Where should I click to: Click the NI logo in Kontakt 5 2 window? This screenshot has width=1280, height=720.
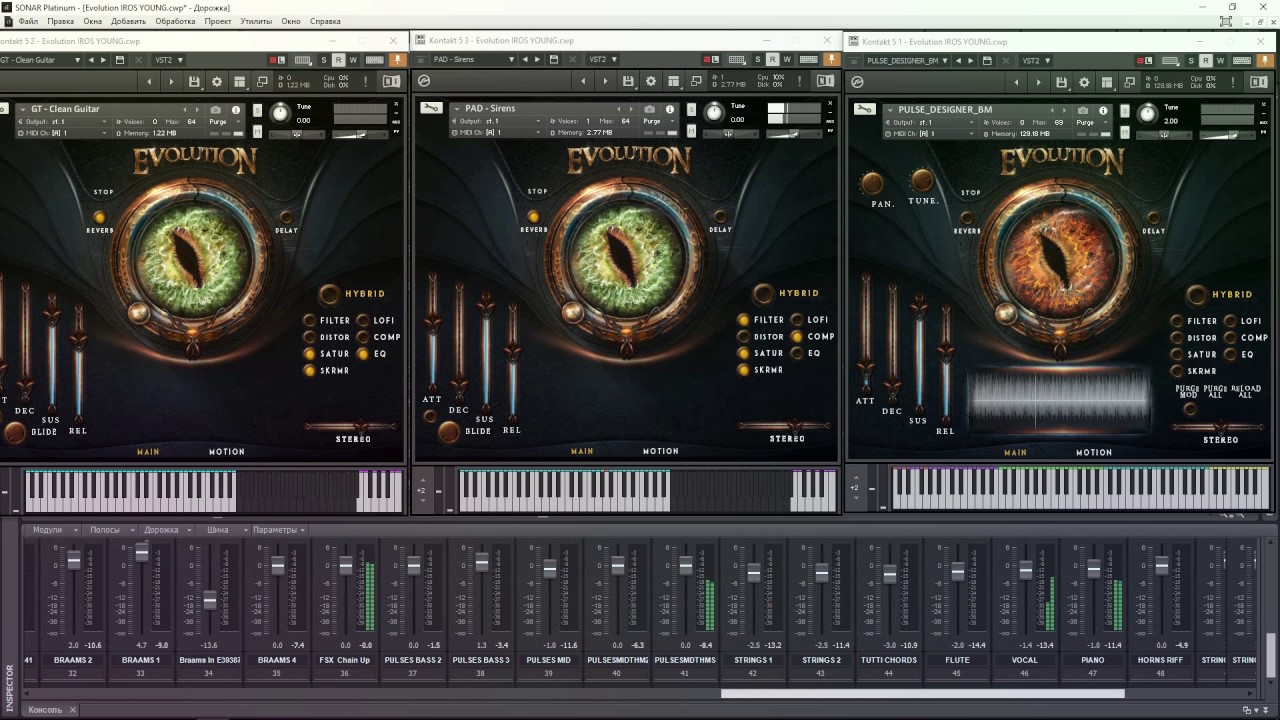[x=392, y=81]
